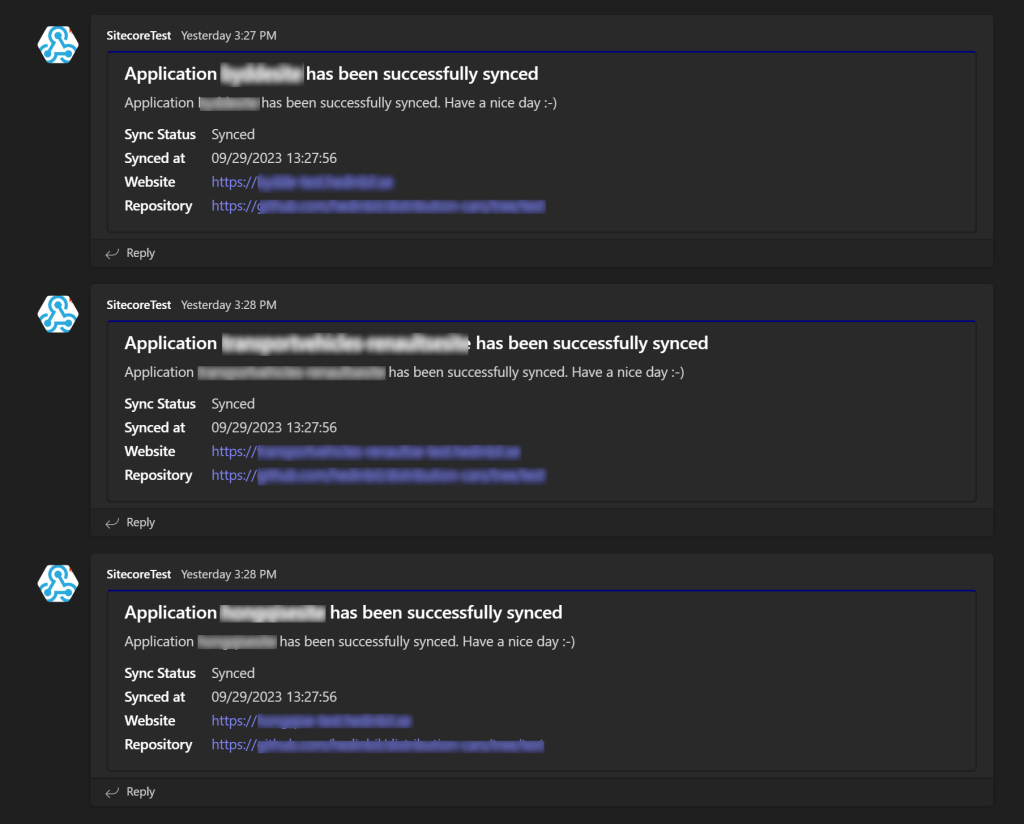Click the SitecoreTest sender name on the top message
1024x824 pixels.
click(139, 36)
